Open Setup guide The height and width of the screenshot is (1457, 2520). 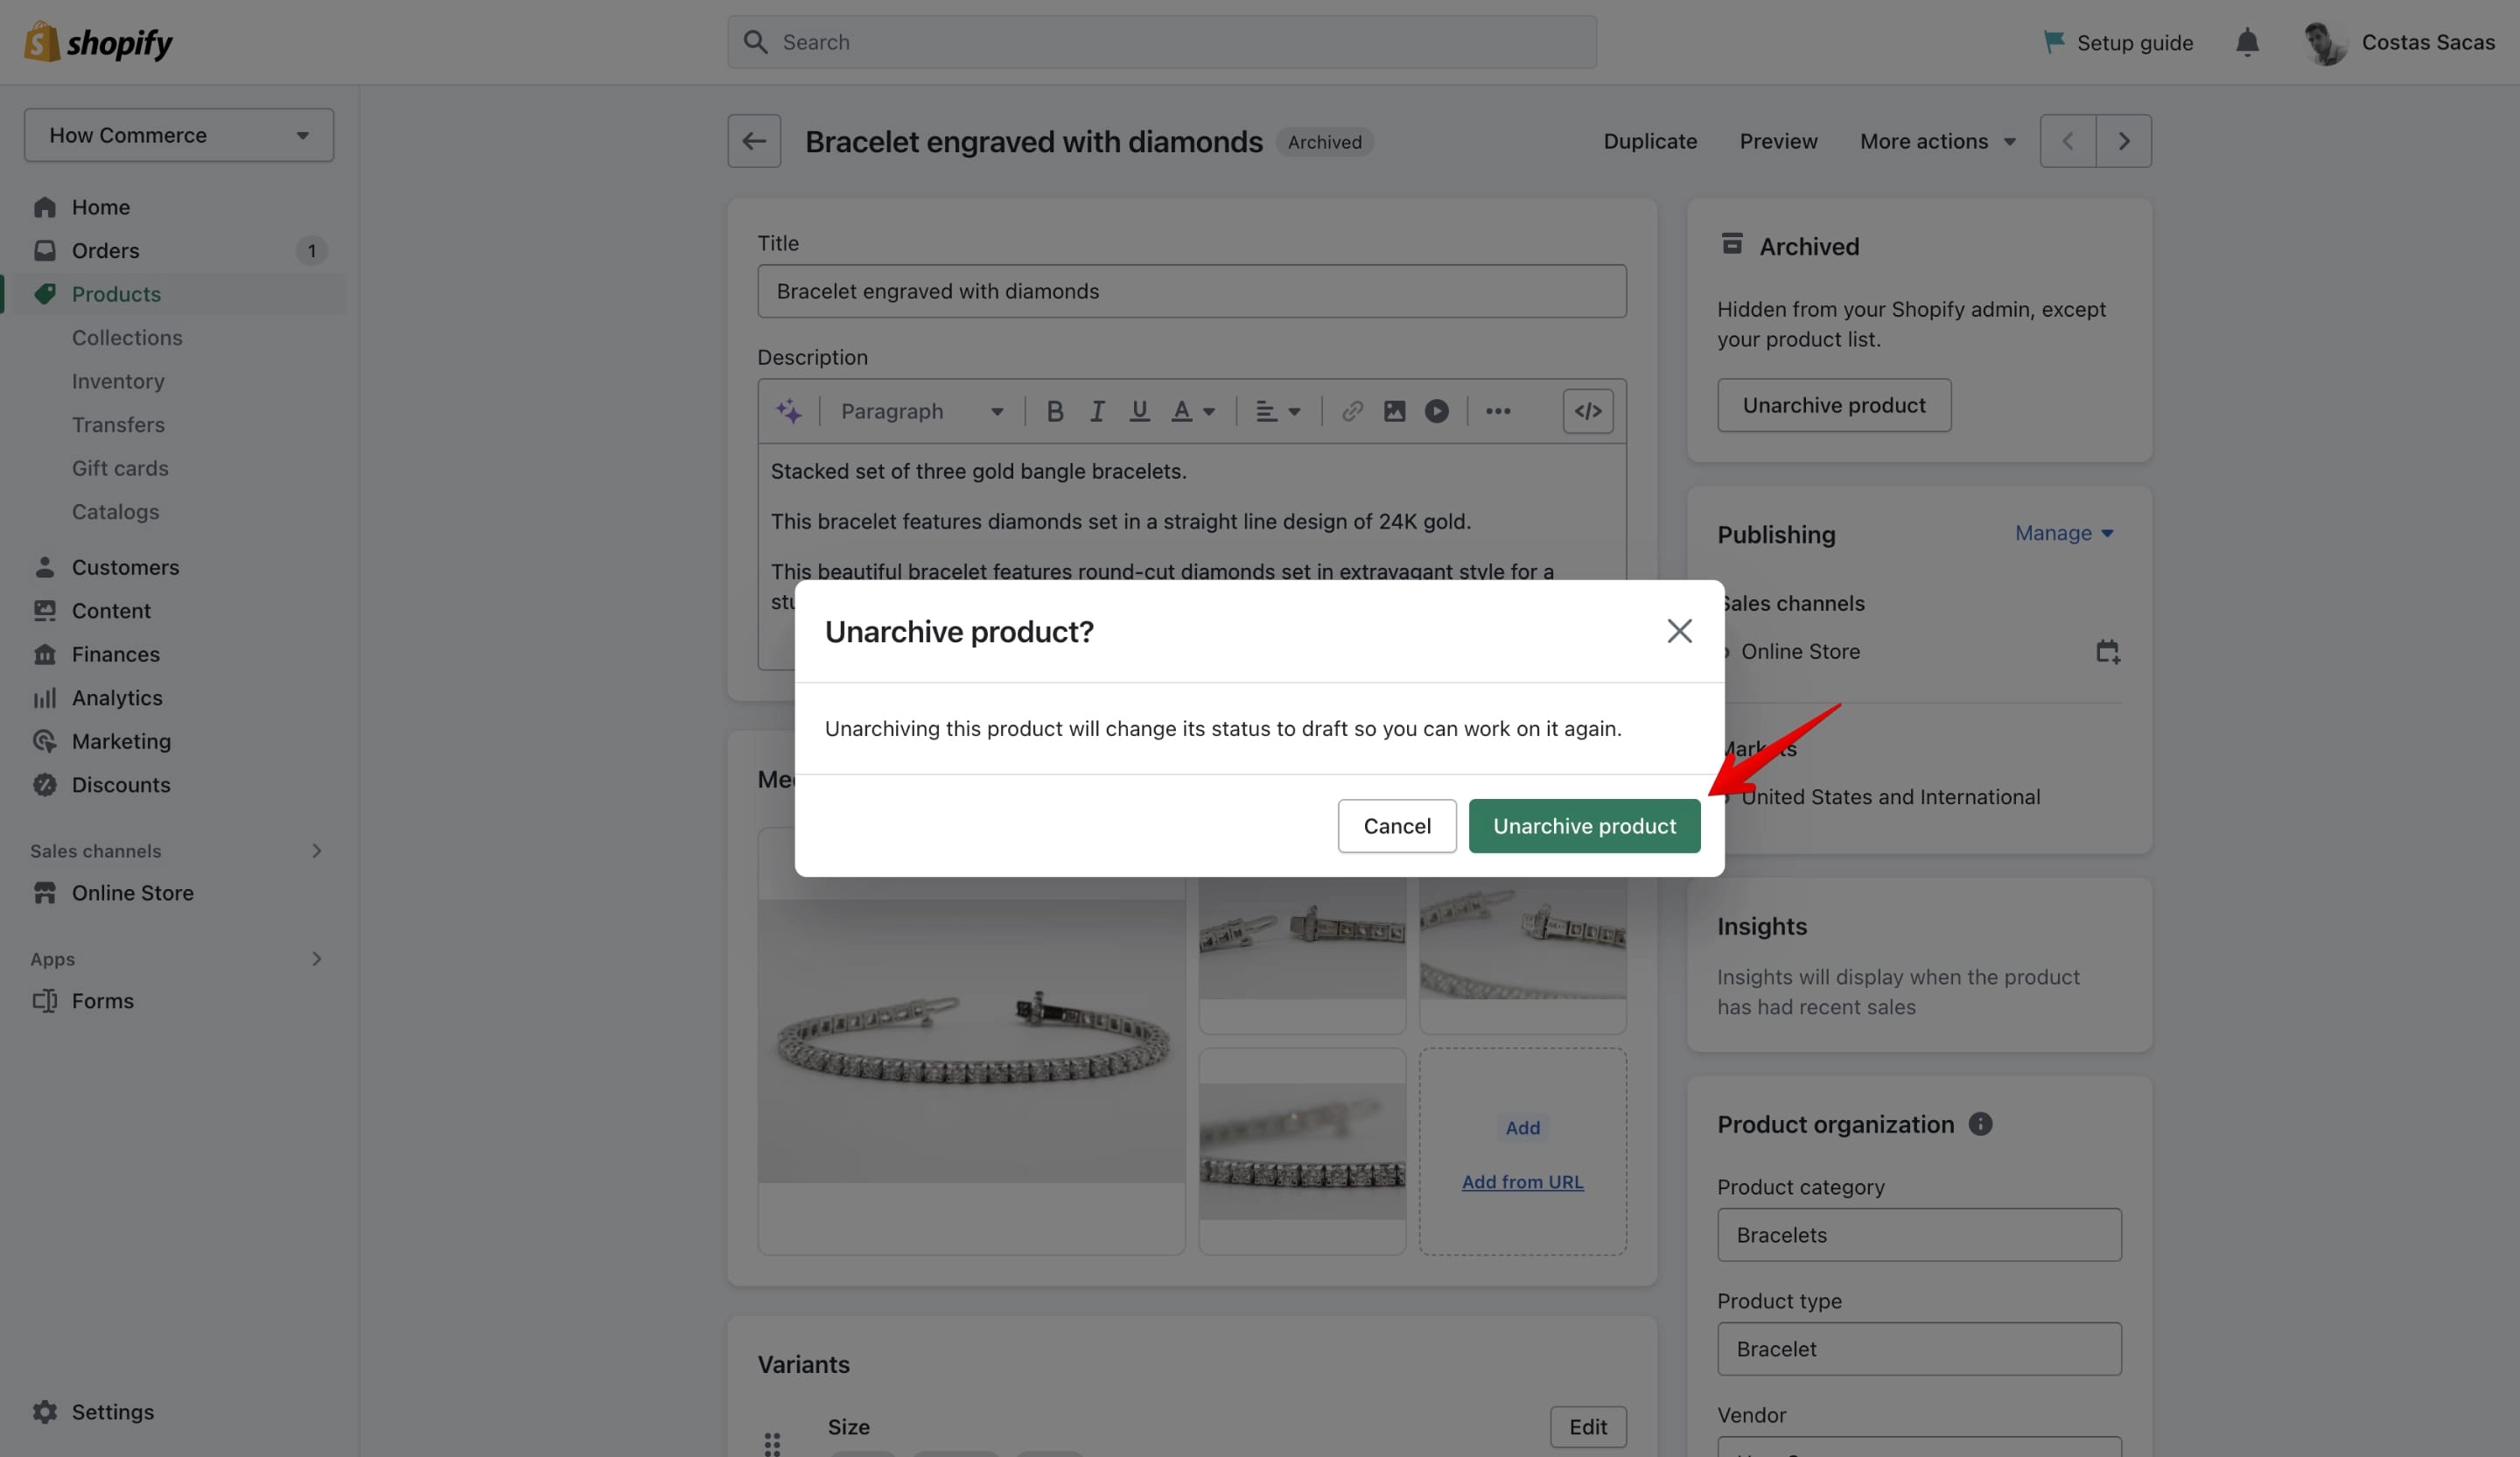coord(2118,42)
